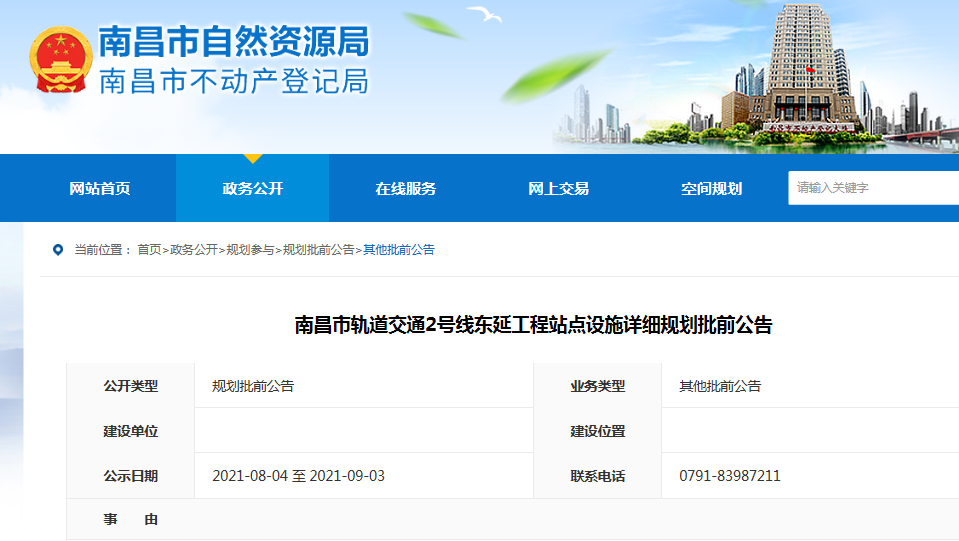
Task: Click the 建设单位 label cell
Action: 130,431
